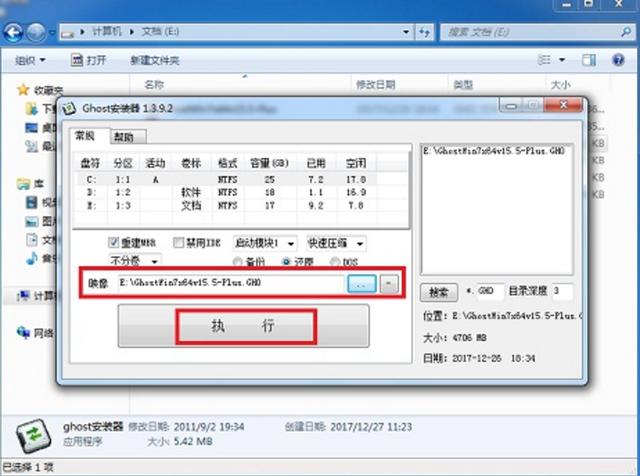Image resolution: width=640 pixels, height=476 pixels.
Task: Click the address bar refresh icon
Action: pos(424,32)
